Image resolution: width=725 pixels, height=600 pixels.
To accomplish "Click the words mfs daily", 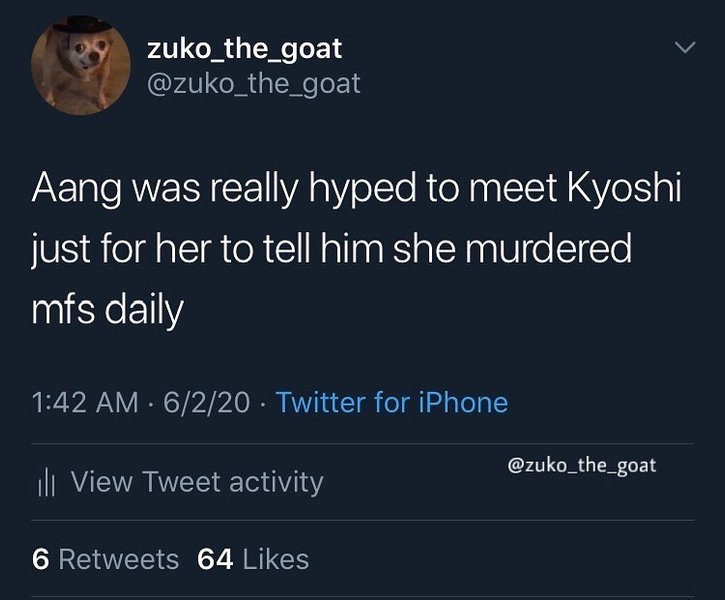I will pos(108,310).
